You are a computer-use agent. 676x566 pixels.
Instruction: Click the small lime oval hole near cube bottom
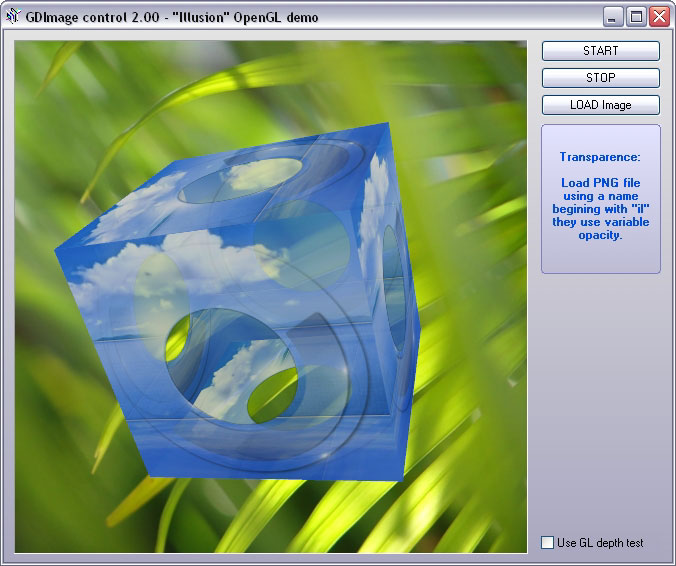point(272,394)
